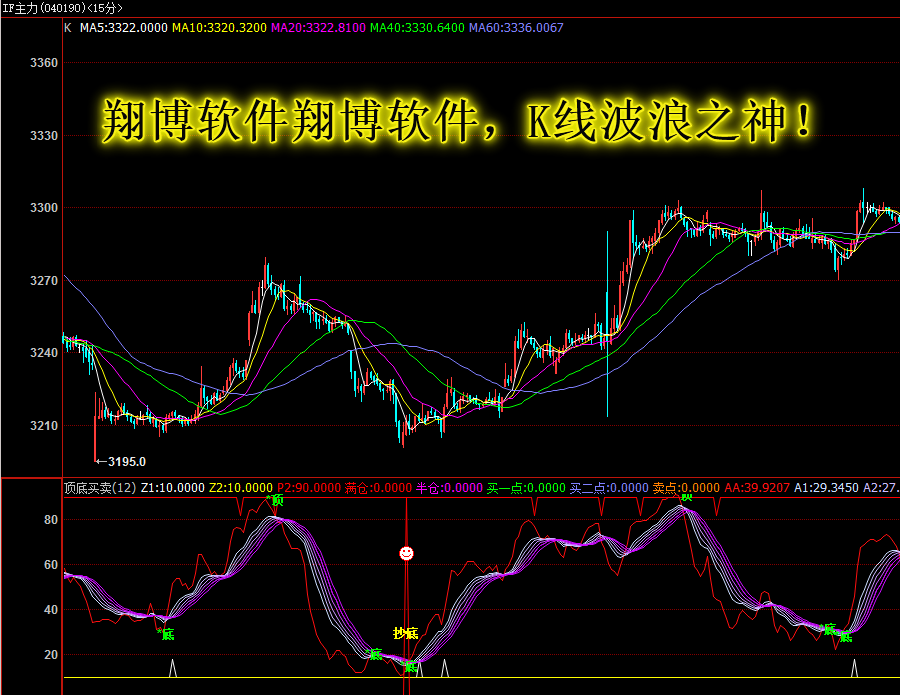The image size is (900, 695).
Task: Click the yellow MA10:3320.3200 label
Action: click(x=219, y=28)
